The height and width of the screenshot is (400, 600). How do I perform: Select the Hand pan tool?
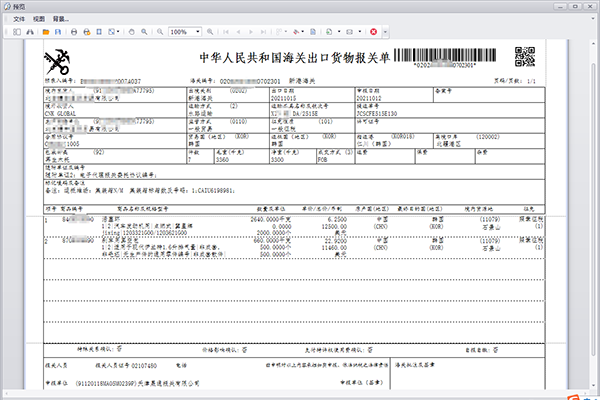coord(132,32)
